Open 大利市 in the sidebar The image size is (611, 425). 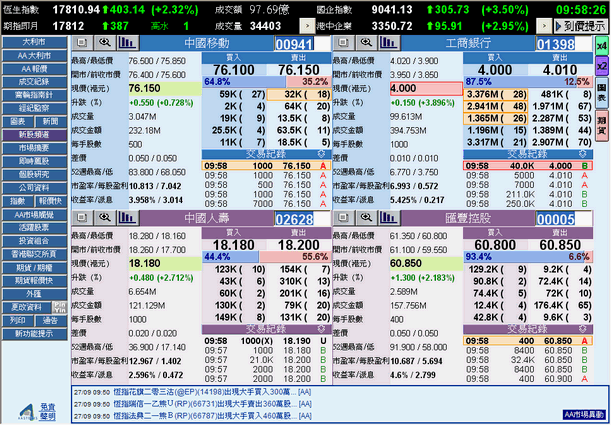click(35, 42)
